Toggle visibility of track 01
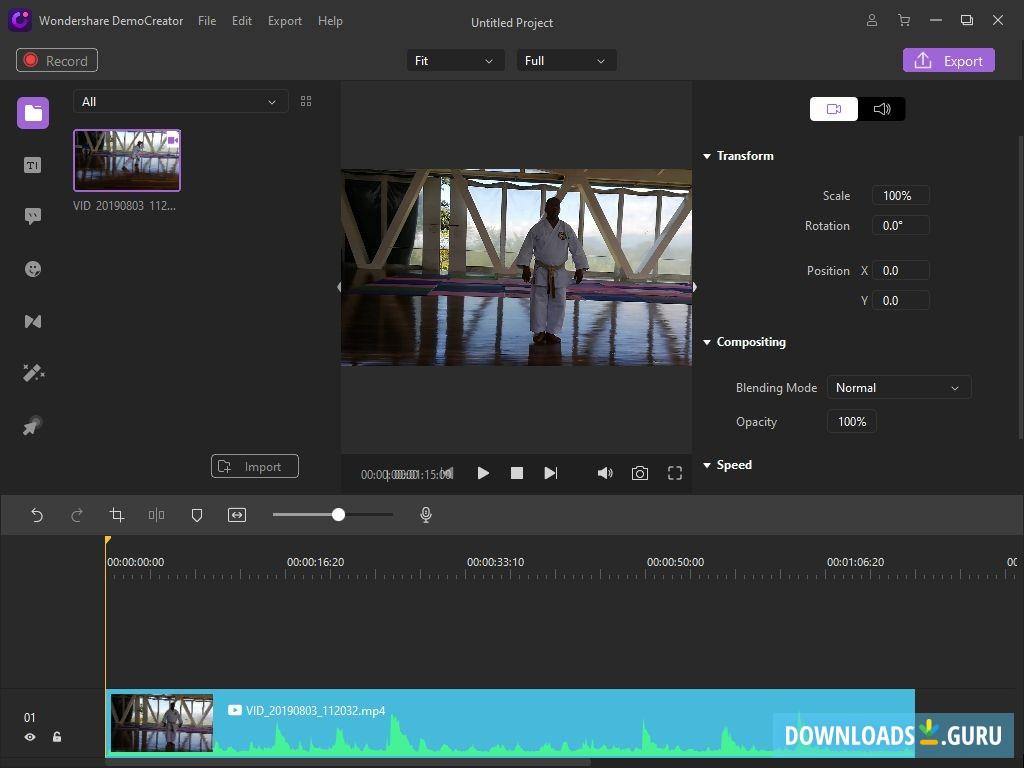The image size is (1024, 768). coord(30,737)
